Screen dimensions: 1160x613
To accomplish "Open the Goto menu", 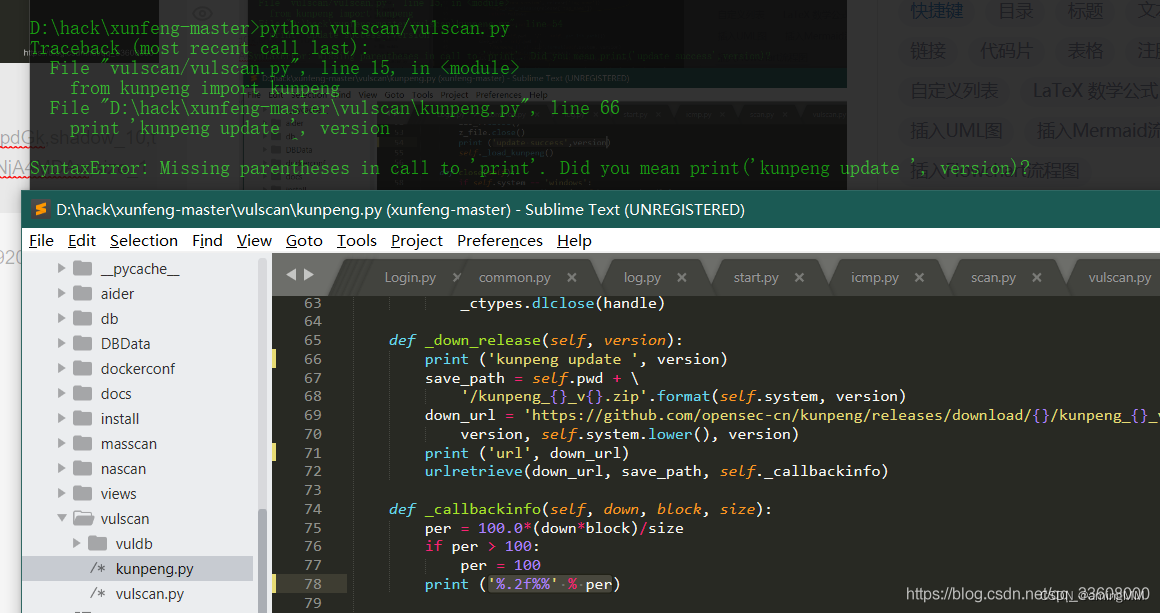I will tap(304, 241).
